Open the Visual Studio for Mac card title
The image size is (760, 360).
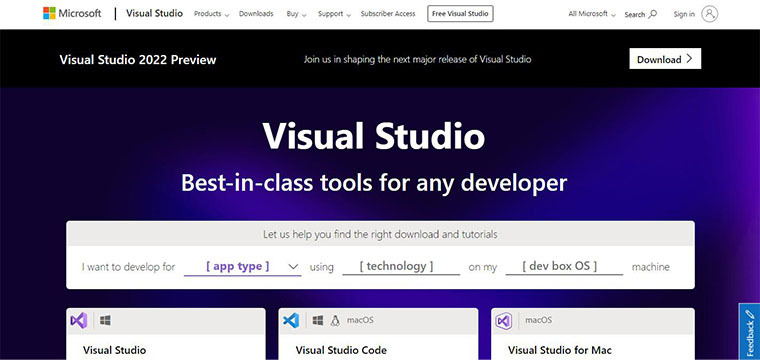pyautogui.click(x=560, y=350)
